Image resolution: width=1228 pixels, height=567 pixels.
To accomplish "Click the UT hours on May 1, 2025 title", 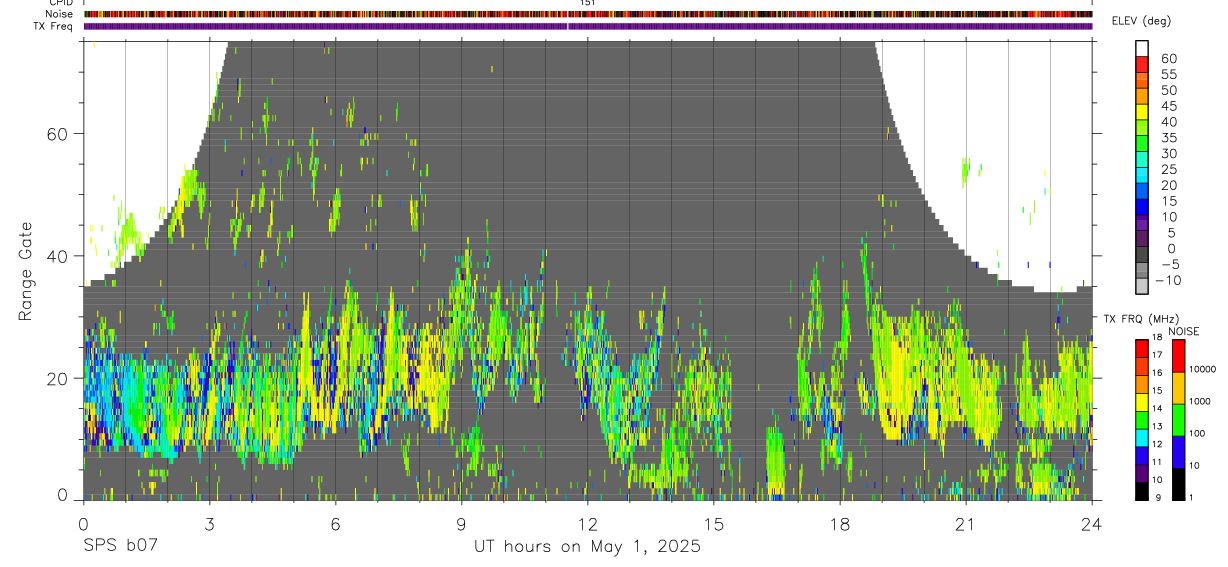I will click(588, 547).
